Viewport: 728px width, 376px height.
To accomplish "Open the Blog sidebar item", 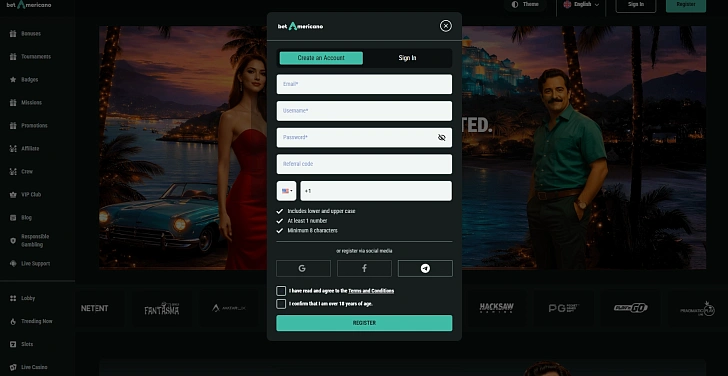I will click(x=21, y=218).
